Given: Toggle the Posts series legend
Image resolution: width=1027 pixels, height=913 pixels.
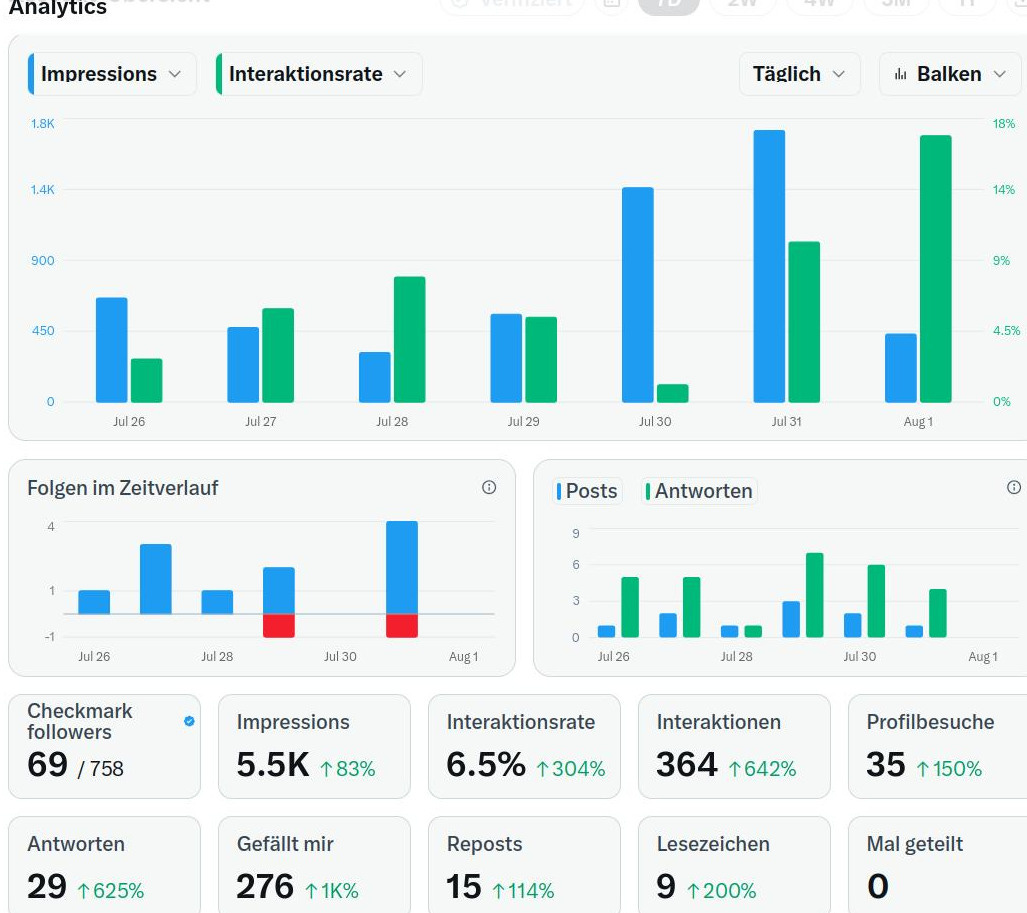Looking at the screenshot, I should [x=587, y=491].
